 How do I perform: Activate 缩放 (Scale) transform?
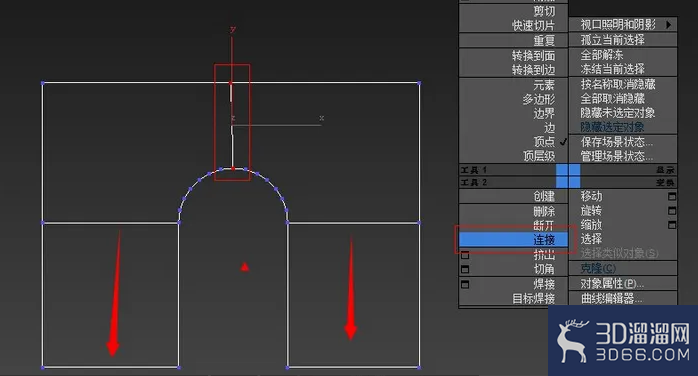click(x=591, y=225)
